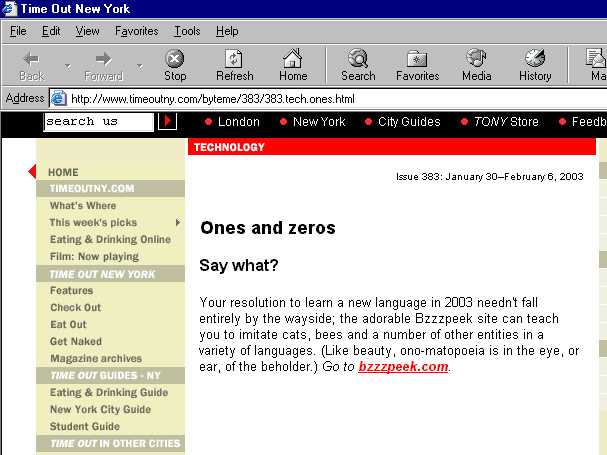This screenshot has width=607, height=455.
Task: Visit the TONY Store link
Action: click(x=506, y=122)
